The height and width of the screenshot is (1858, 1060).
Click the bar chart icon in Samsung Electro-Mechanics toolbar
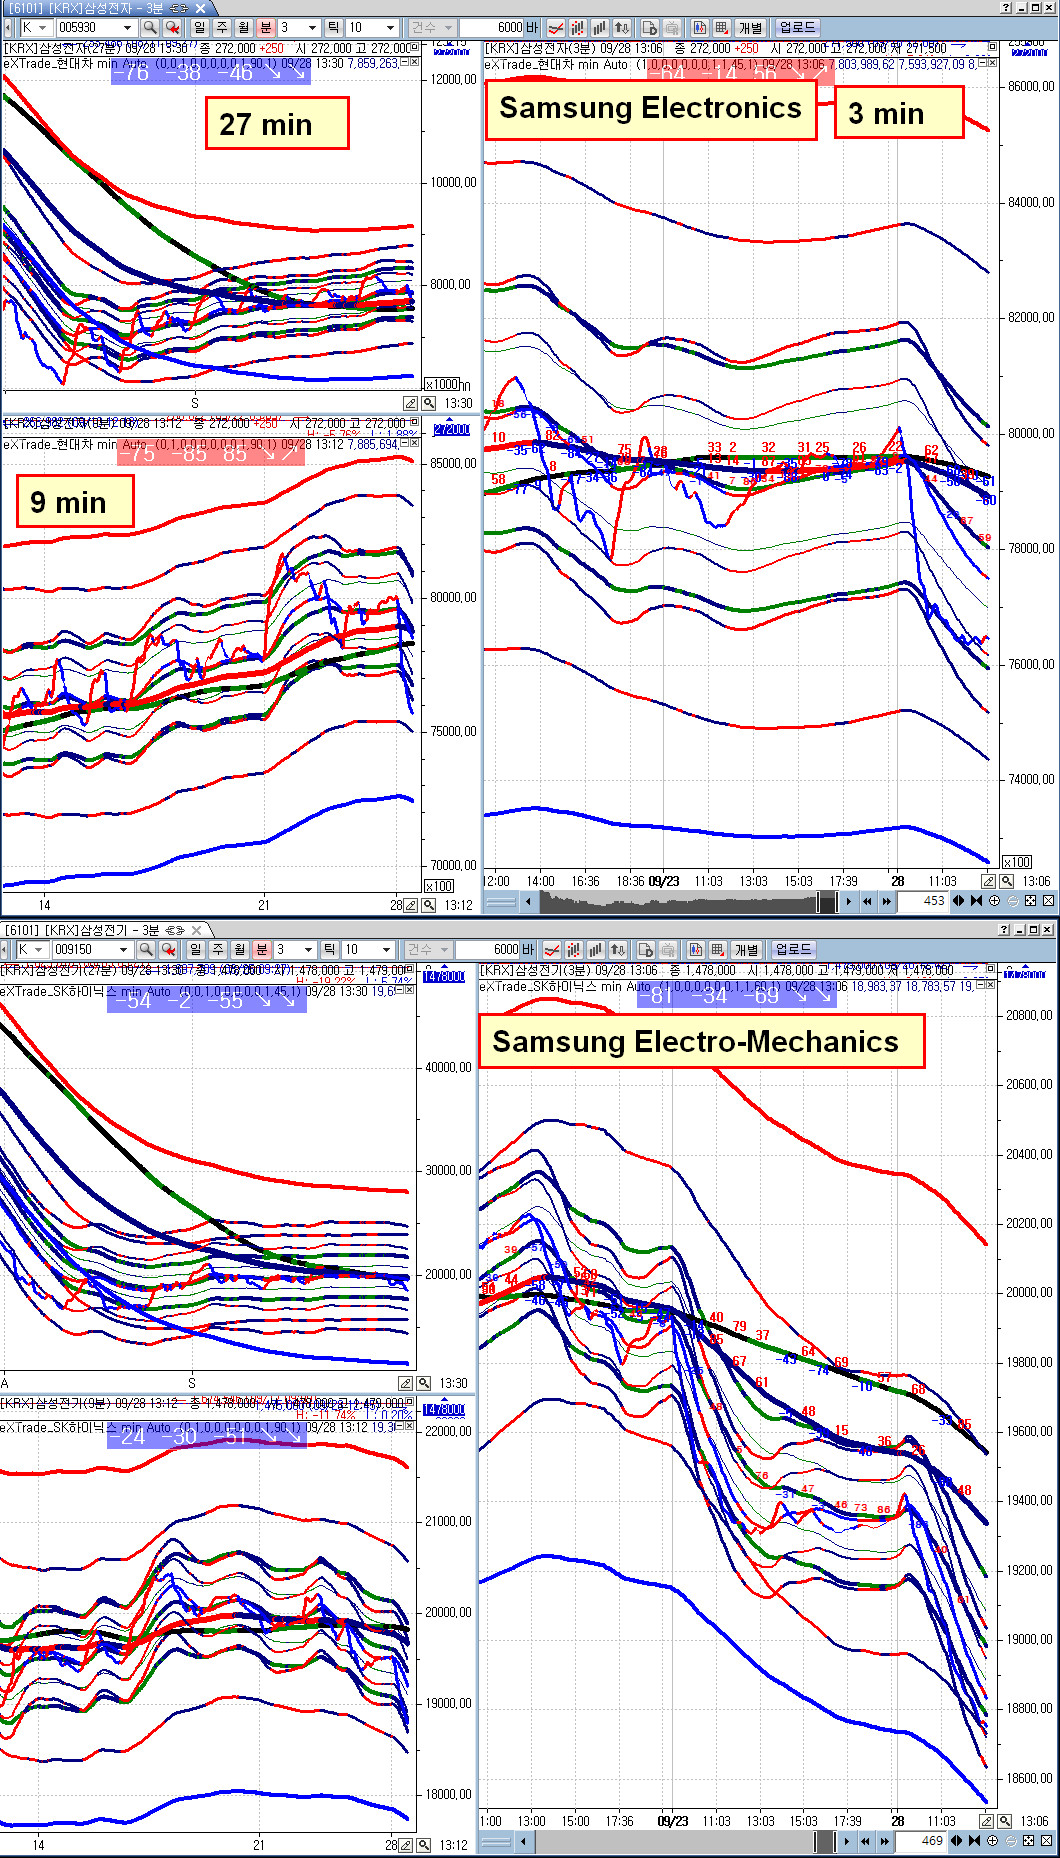596,949
